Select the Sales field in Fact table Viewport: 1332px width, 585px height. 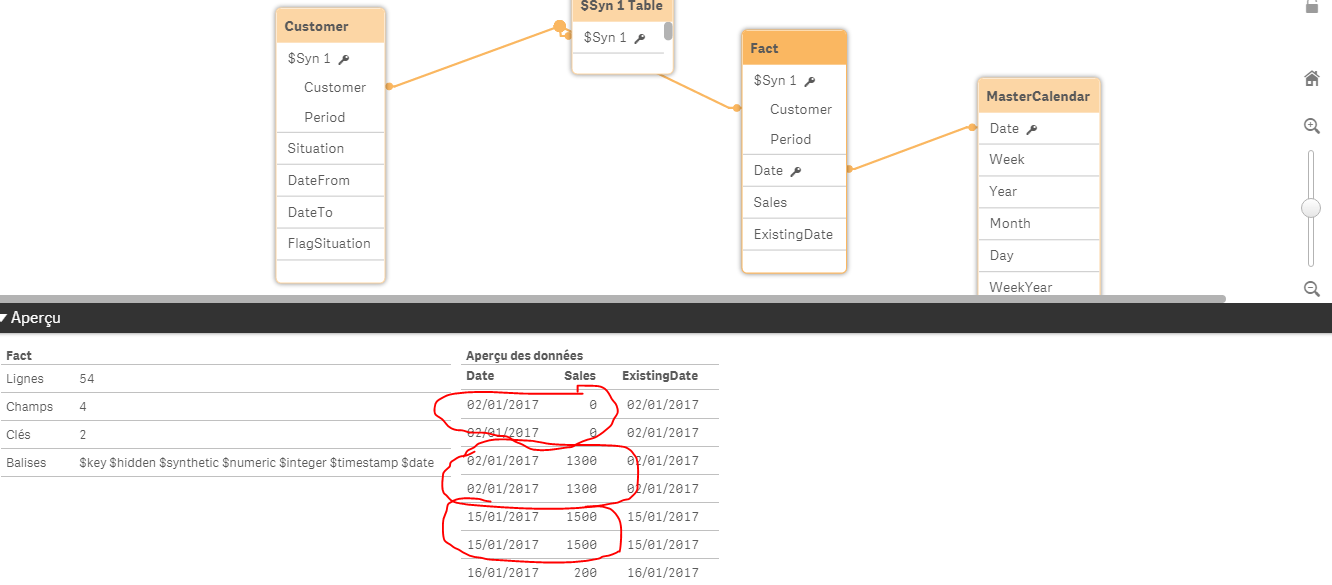point(770,202)
